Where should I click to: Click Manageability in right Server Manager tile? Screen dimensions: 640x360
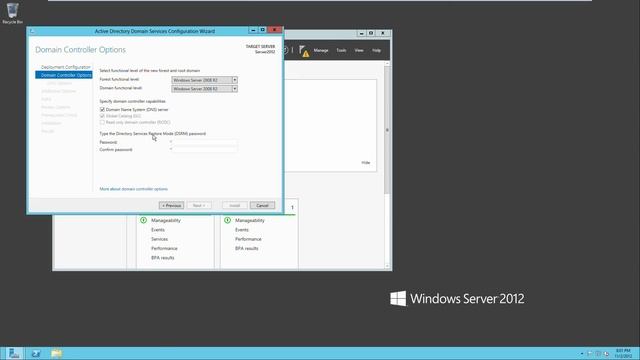tap(250, 220)
